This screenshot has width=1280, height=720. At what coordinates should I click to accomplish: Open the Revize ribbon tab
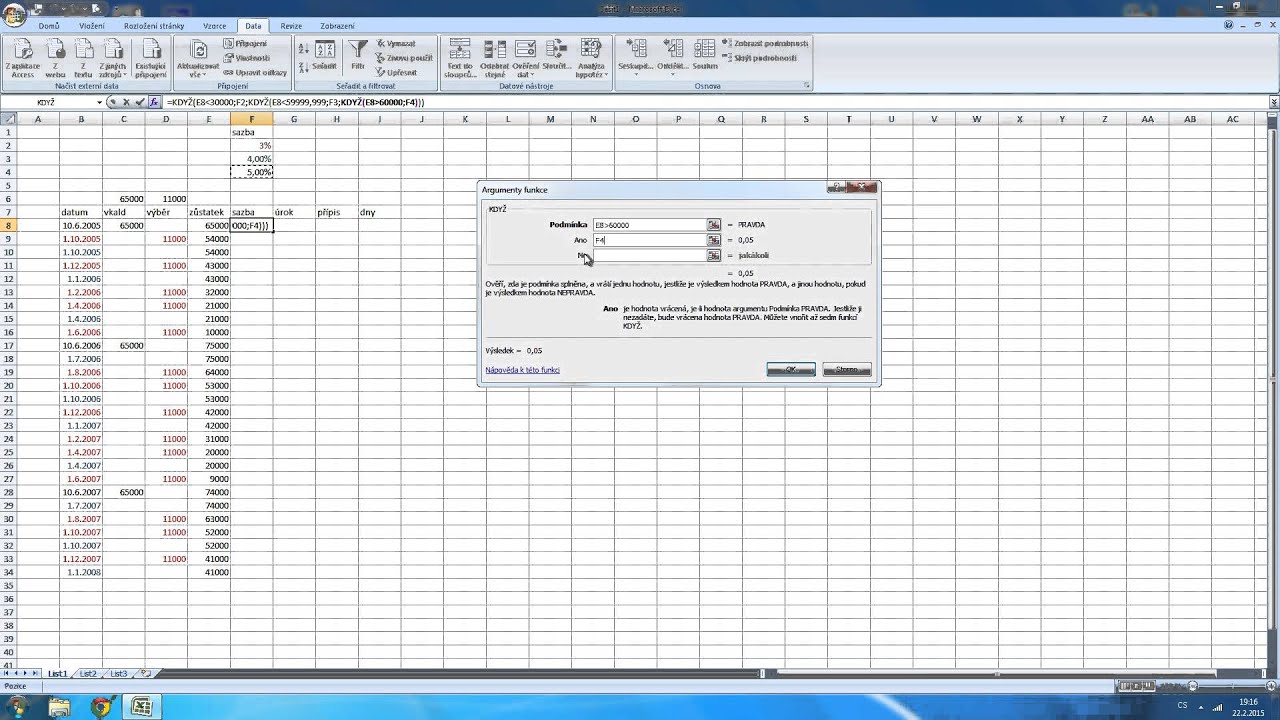pos(291,26)
